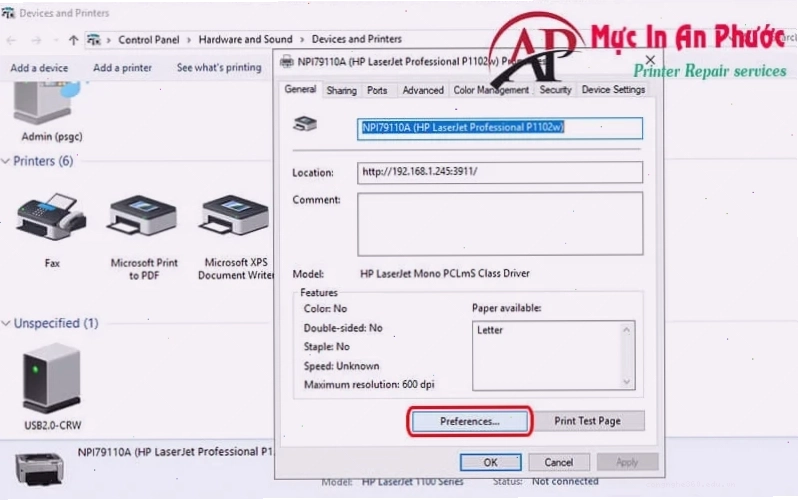
Task: Expand breadcrumb arrow before Control Panel
Action: click(x=108, y=40)
